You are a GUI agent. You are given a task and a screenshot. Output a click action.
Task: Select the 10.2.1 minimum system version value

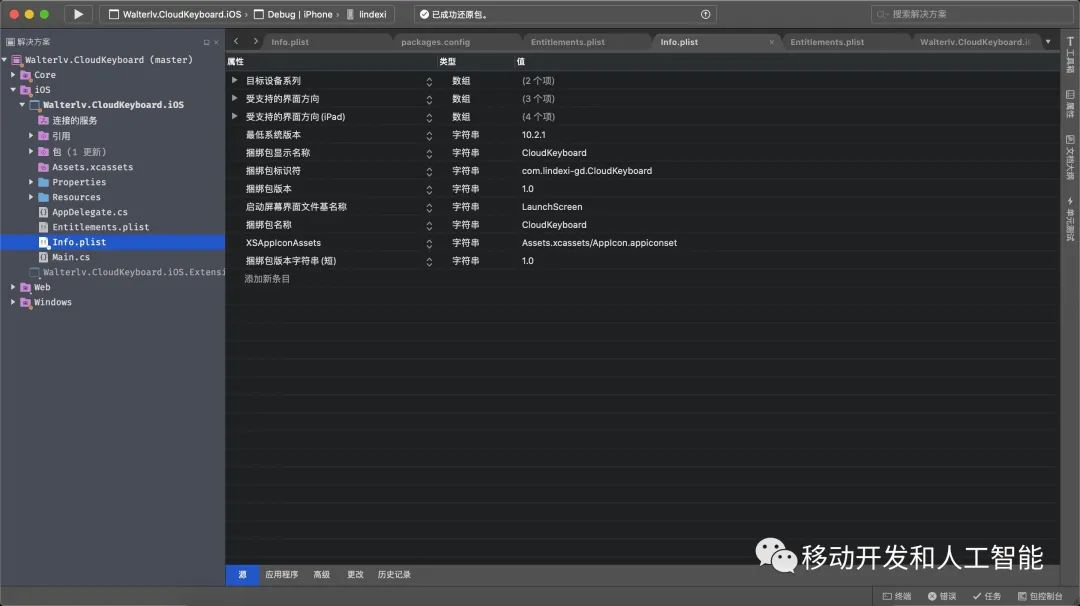coord(534,135)
